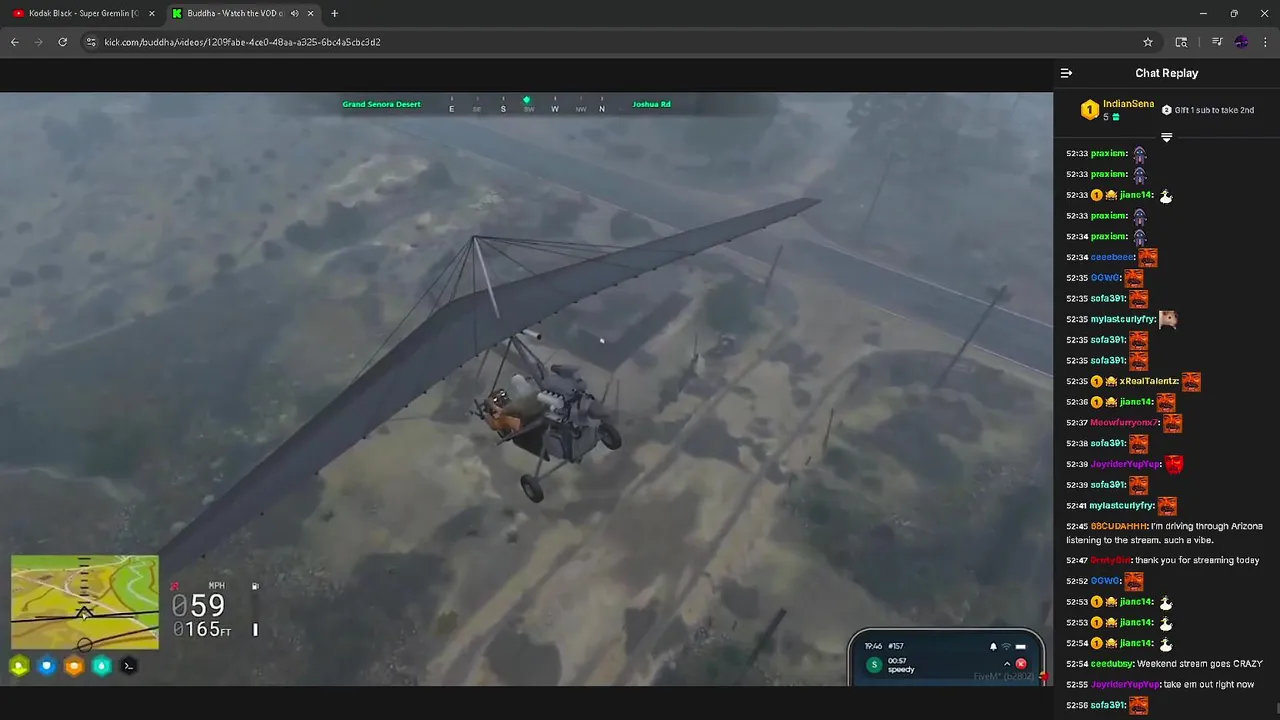Click ceeebeee's orange face emote at 52:34

(x=1148, y=257)
